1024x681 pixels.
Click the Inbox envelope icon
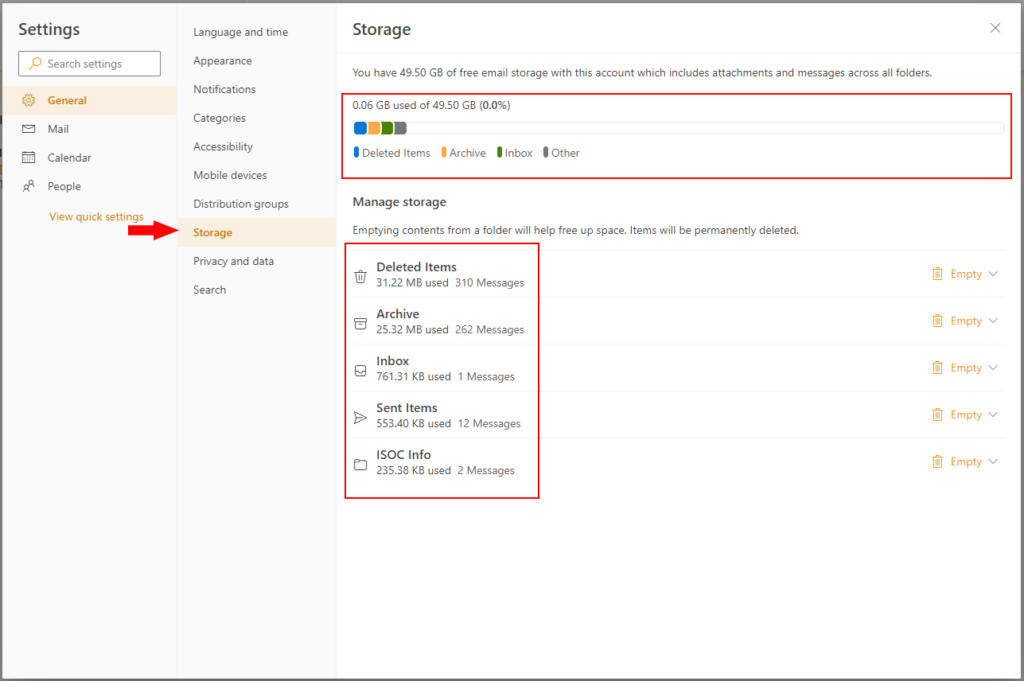click(x=360, y=371)
